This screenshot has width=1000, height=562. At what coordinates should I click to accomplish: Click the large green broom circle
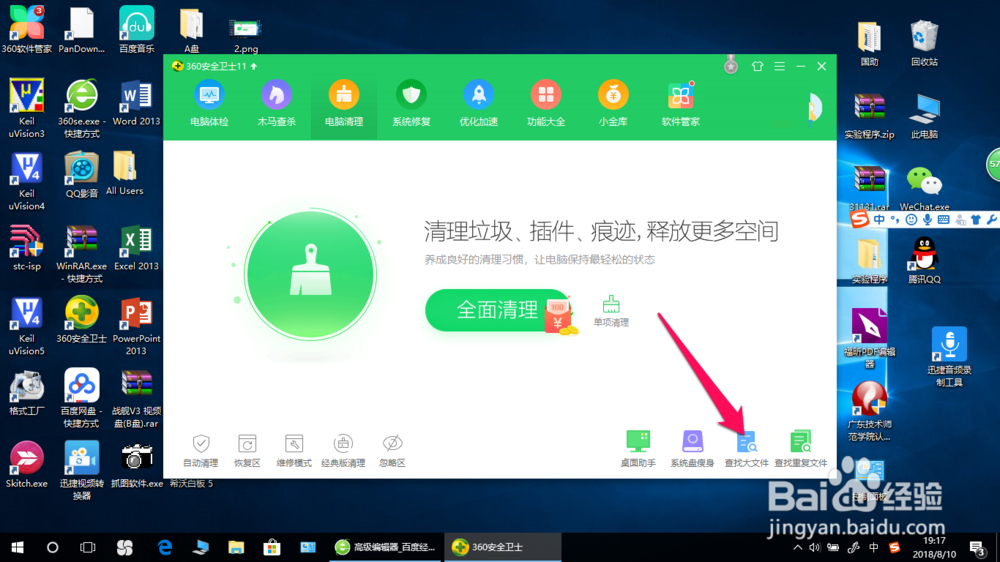coord(311,275)
